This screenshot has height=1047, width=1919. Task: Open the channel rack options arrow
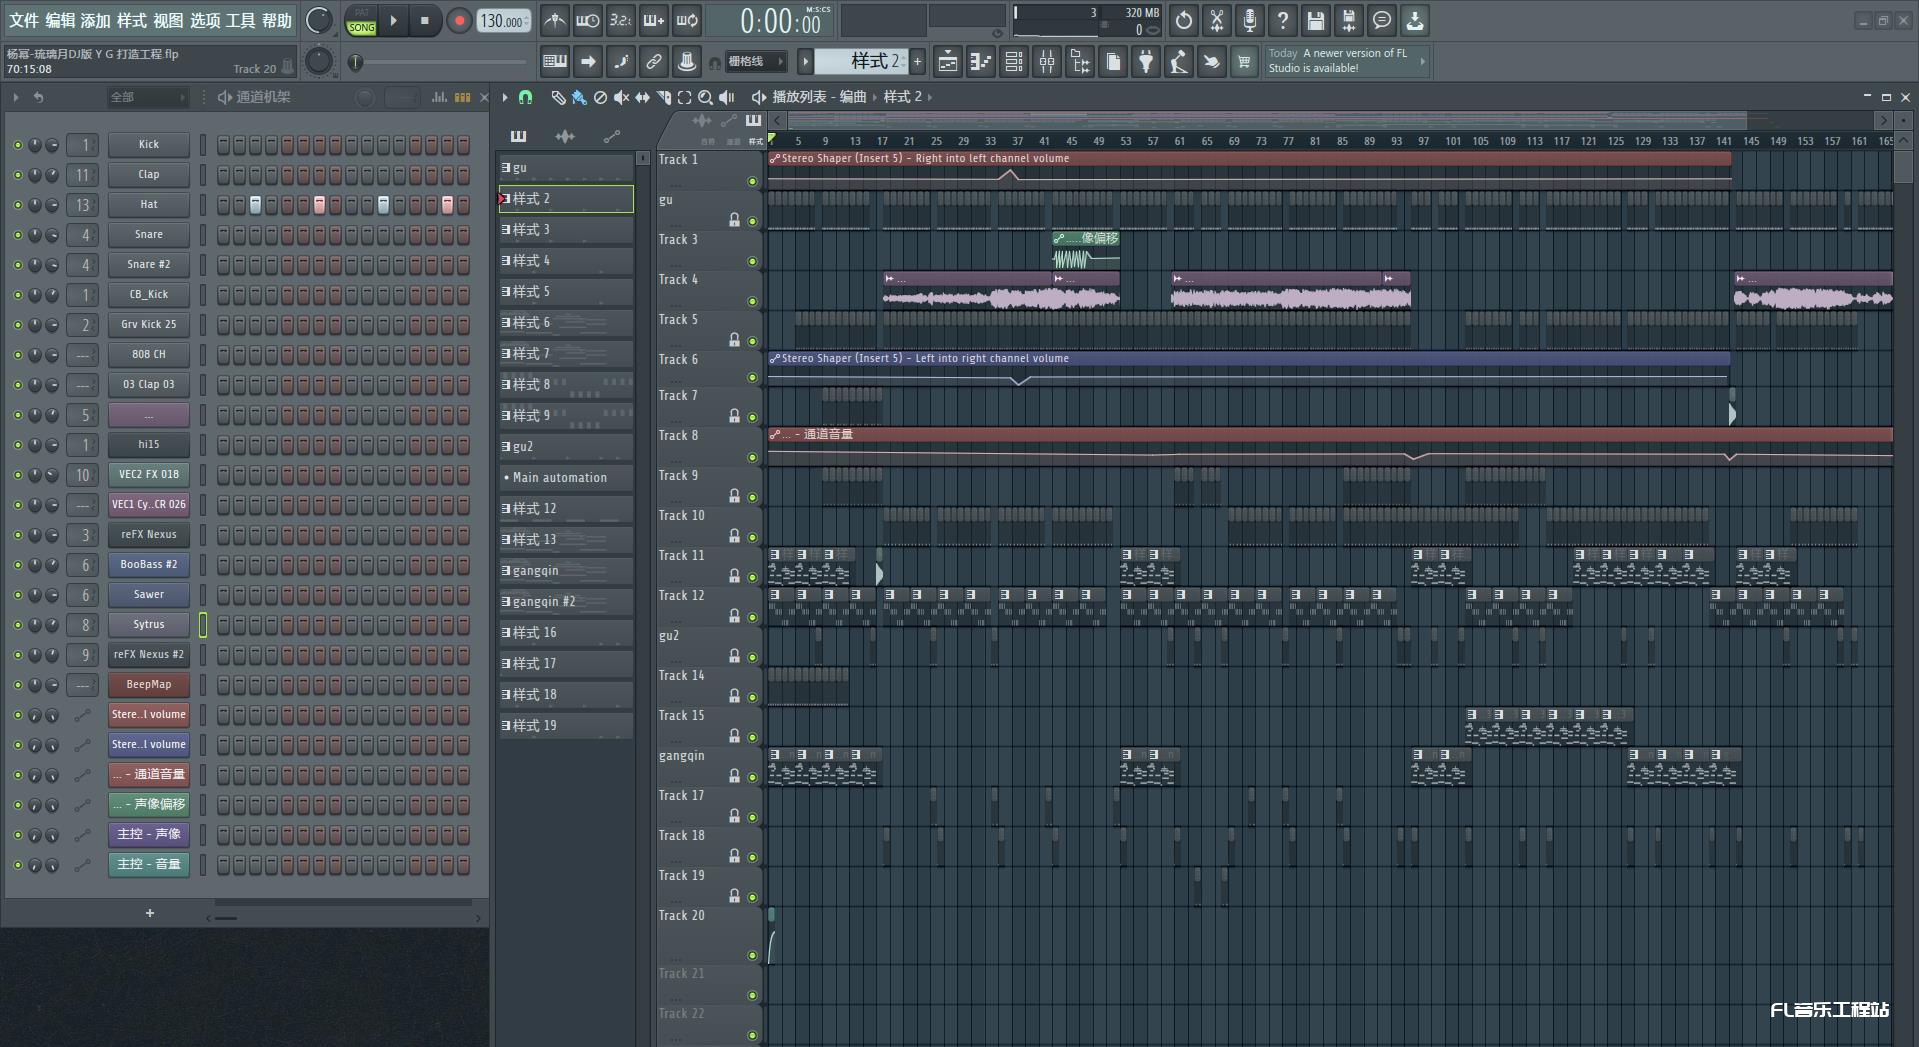pyautogui.click(x=15, y=97)
